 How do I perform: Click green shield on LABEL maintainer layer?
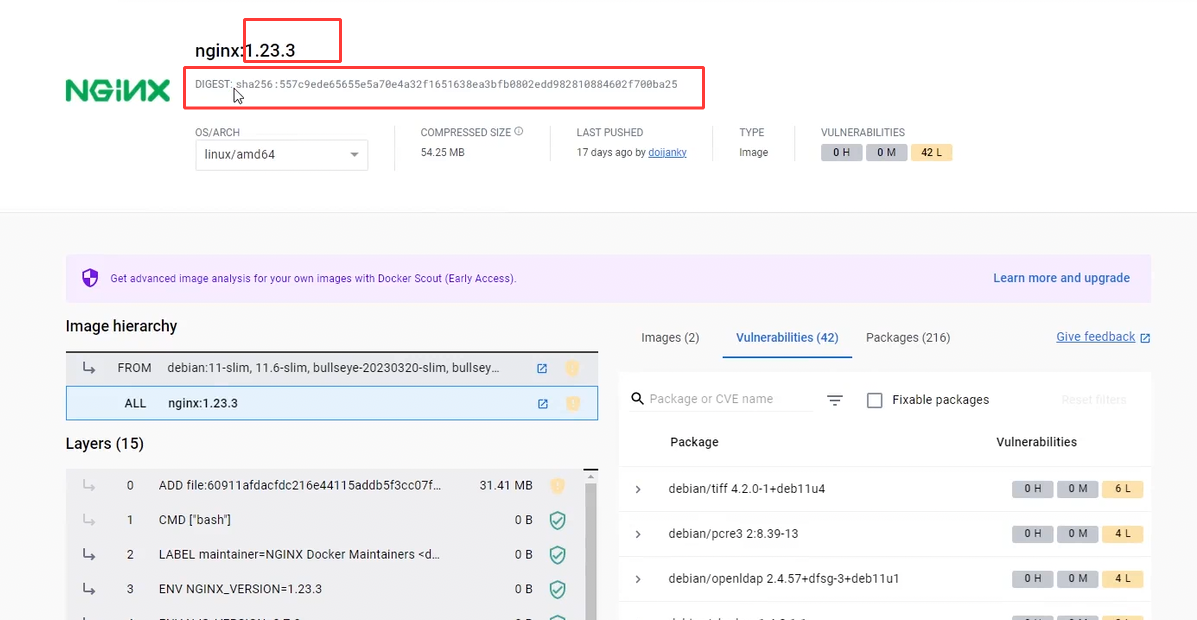coord(557,555)
